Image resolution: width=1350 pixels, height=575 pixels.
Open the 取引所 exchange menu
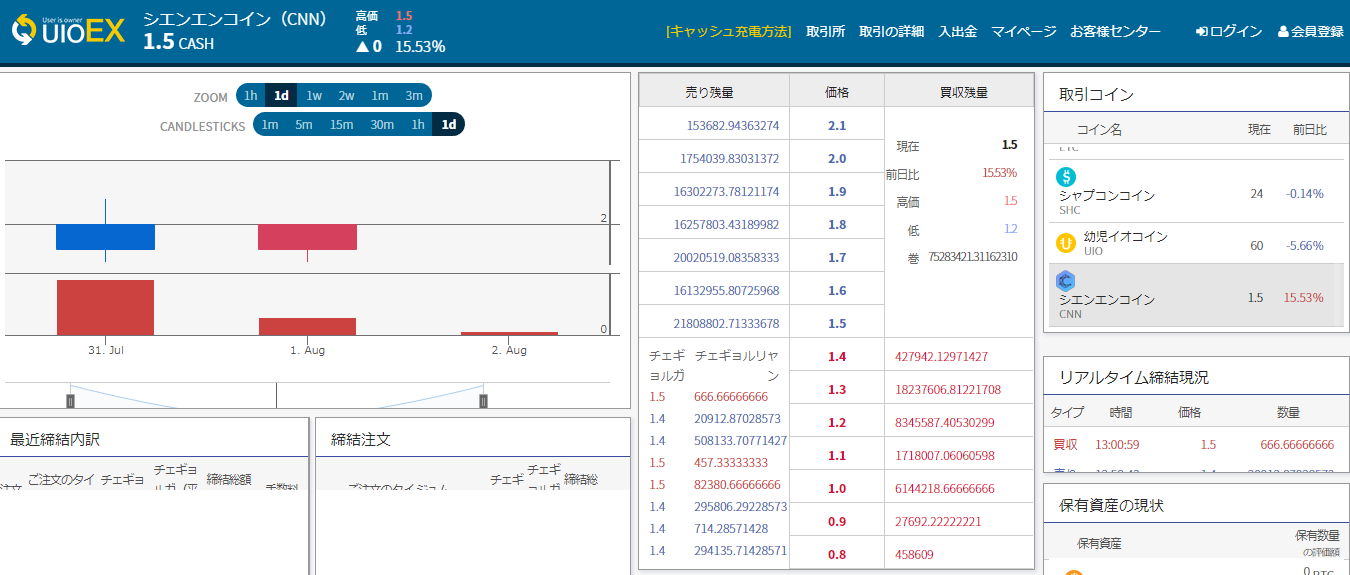coord(825,31)
